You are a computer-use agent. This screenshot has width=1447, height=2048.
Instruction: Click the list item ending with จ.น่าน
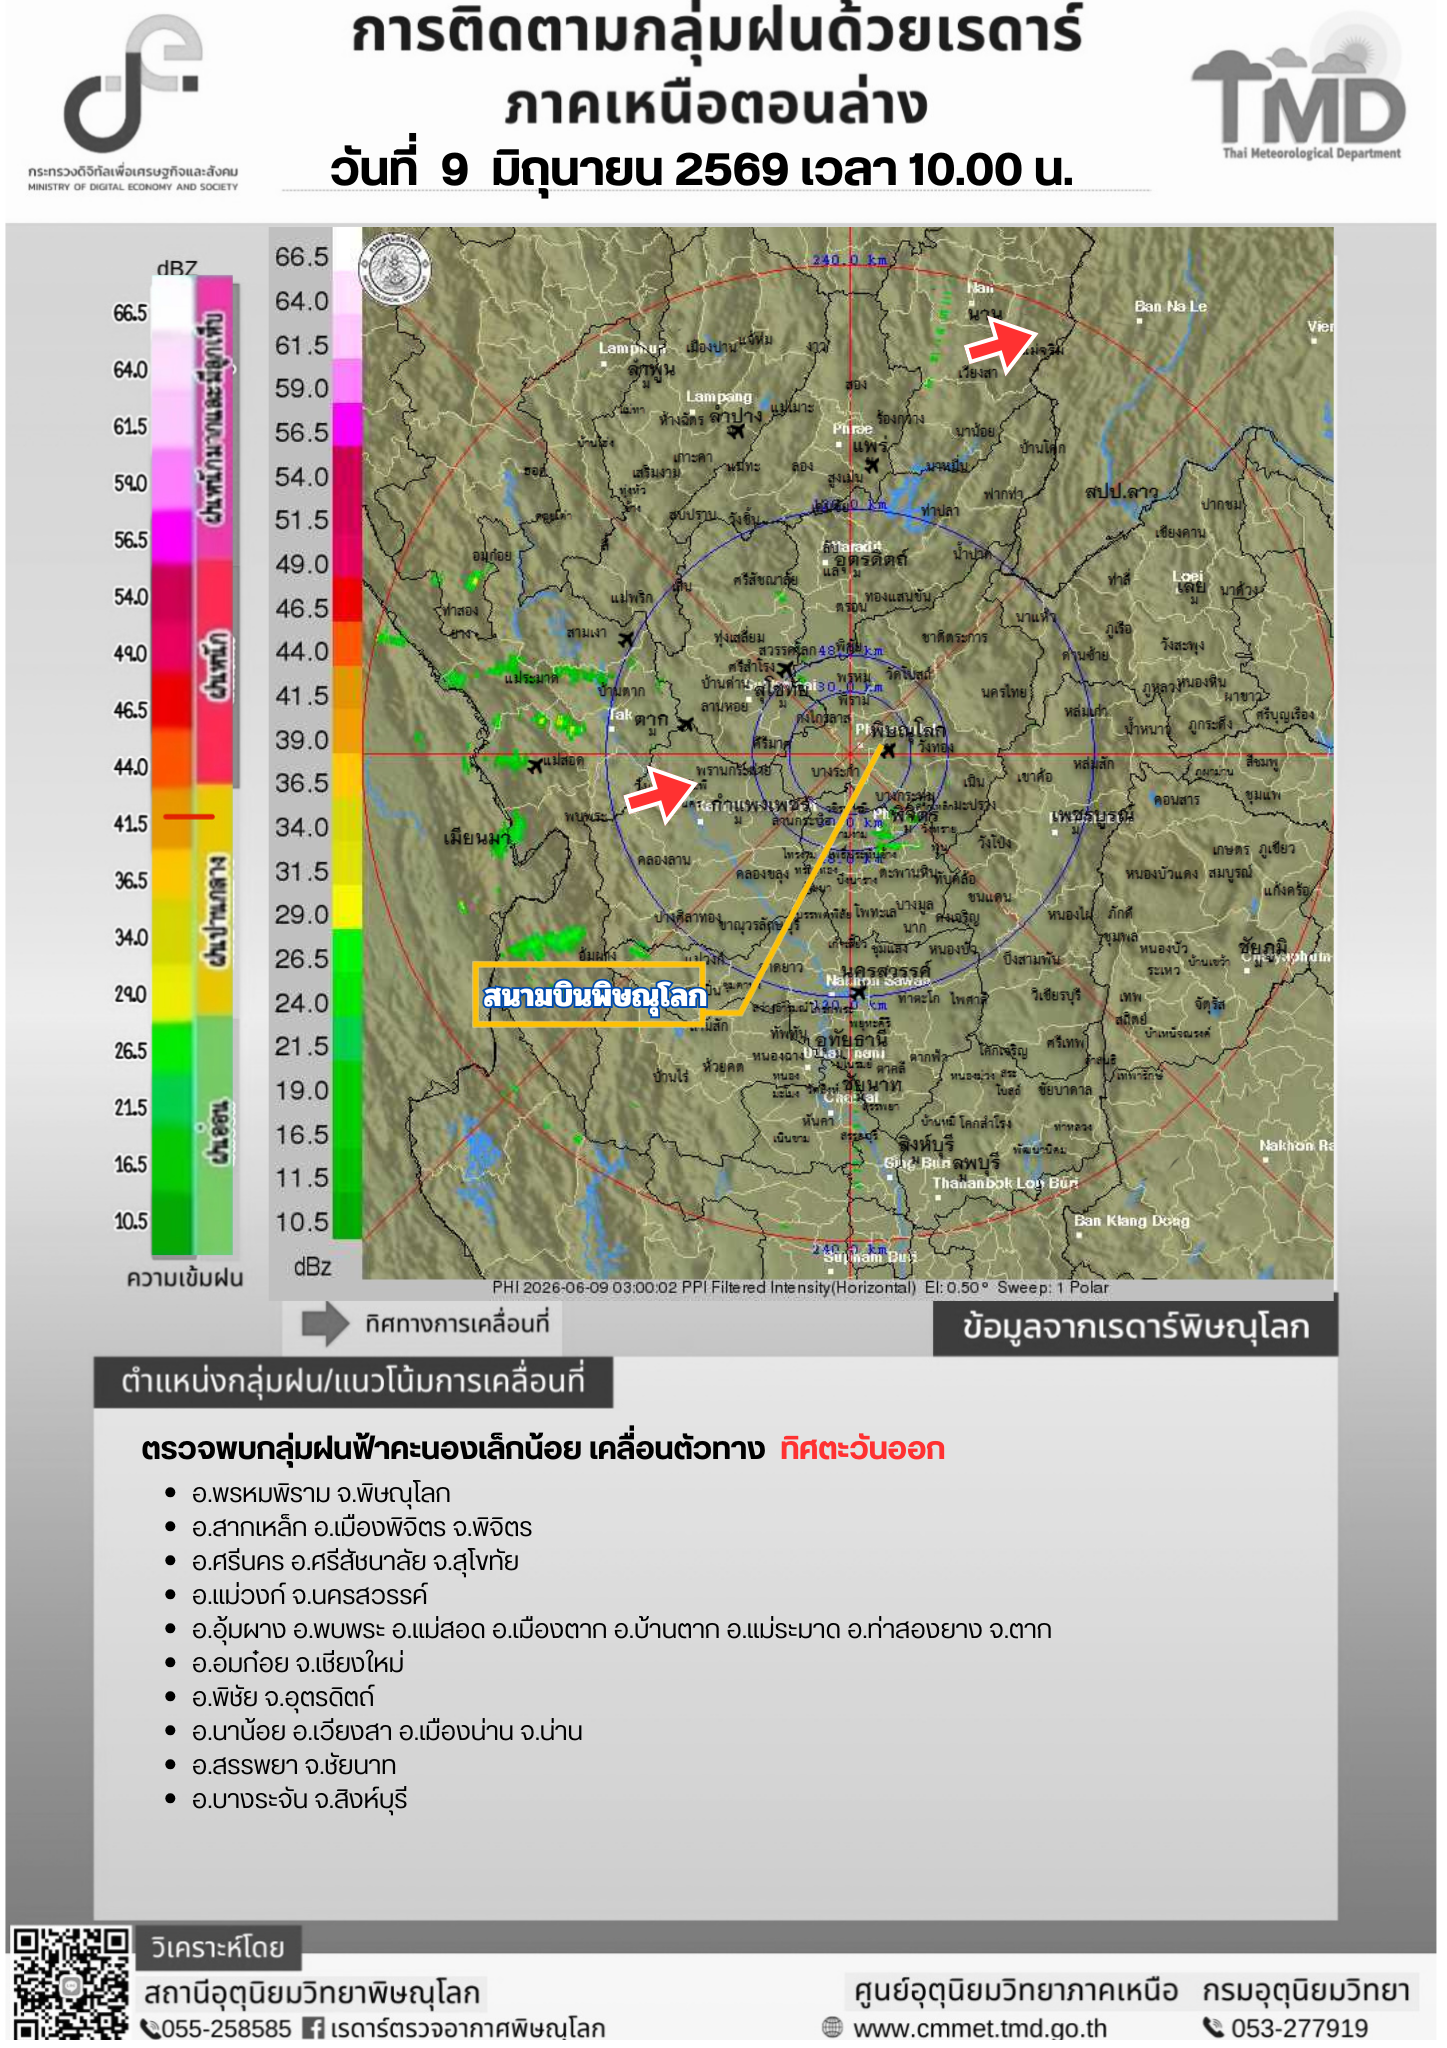tap(387, 1732)
